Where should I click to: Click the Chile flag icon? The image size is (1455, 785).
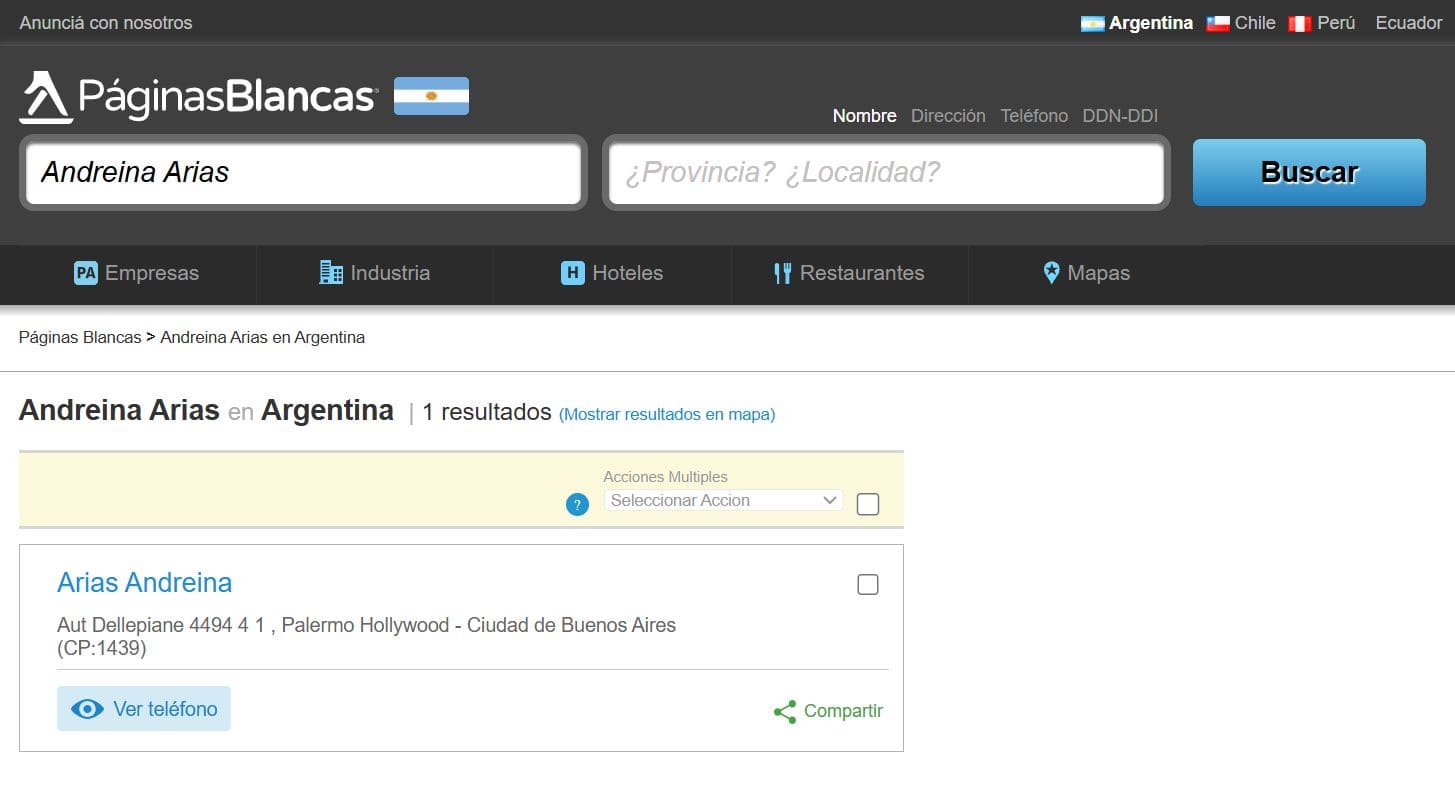click(1217, 23)
